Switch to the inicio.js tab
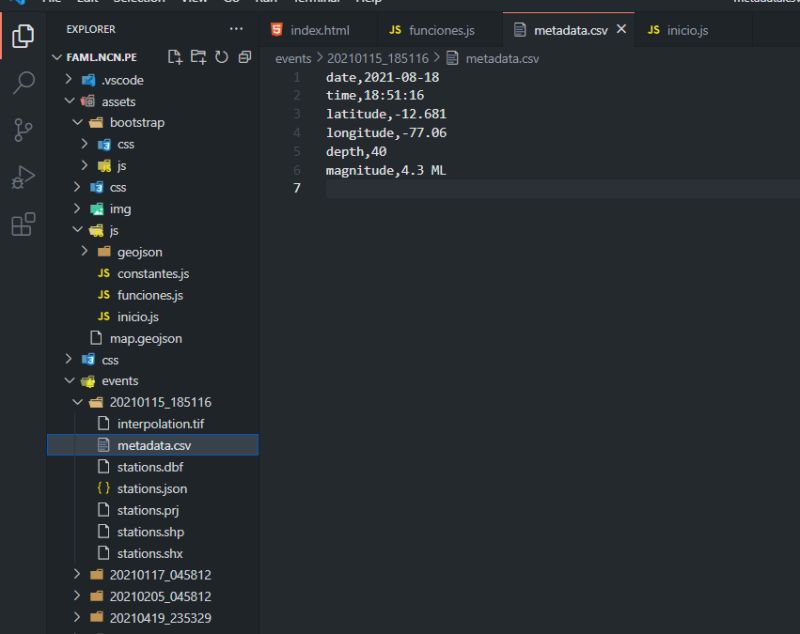Image resolution: width=800 pixels, height=634 pixels. coord(690,29)
